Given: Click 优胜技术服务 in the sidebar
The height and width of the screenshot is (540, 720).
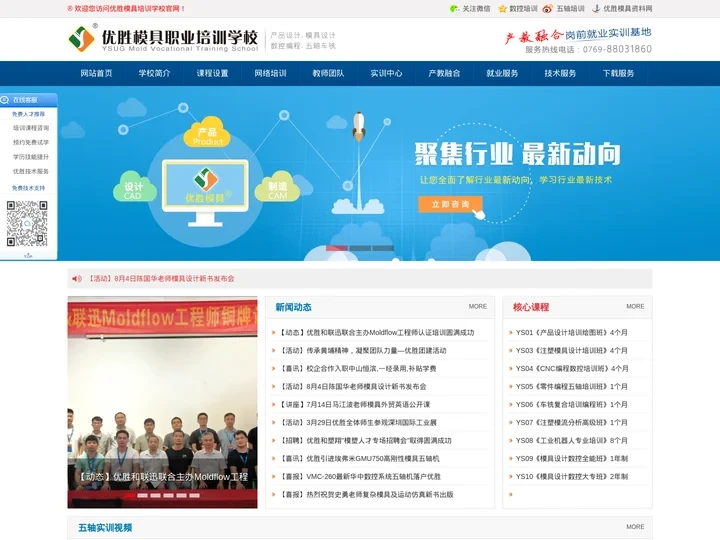Looking at the screenshot, I should pyautogui.click(x=31, y=171).
